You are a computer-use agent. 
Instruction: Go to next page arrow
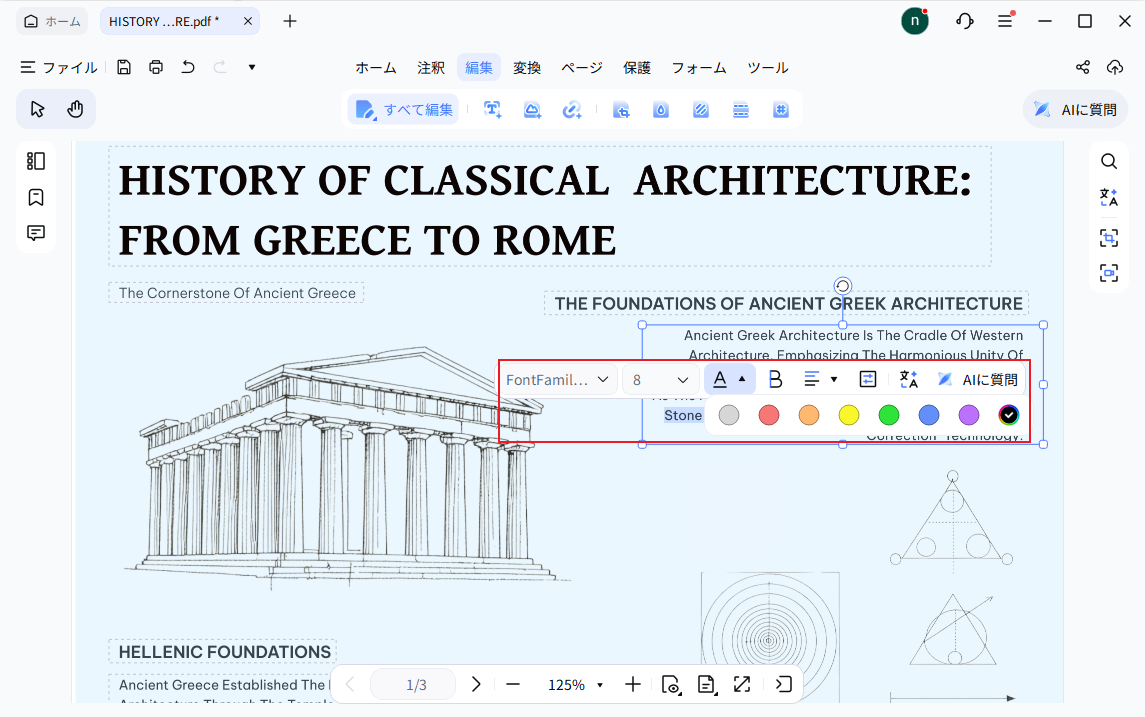coord(475,685)
